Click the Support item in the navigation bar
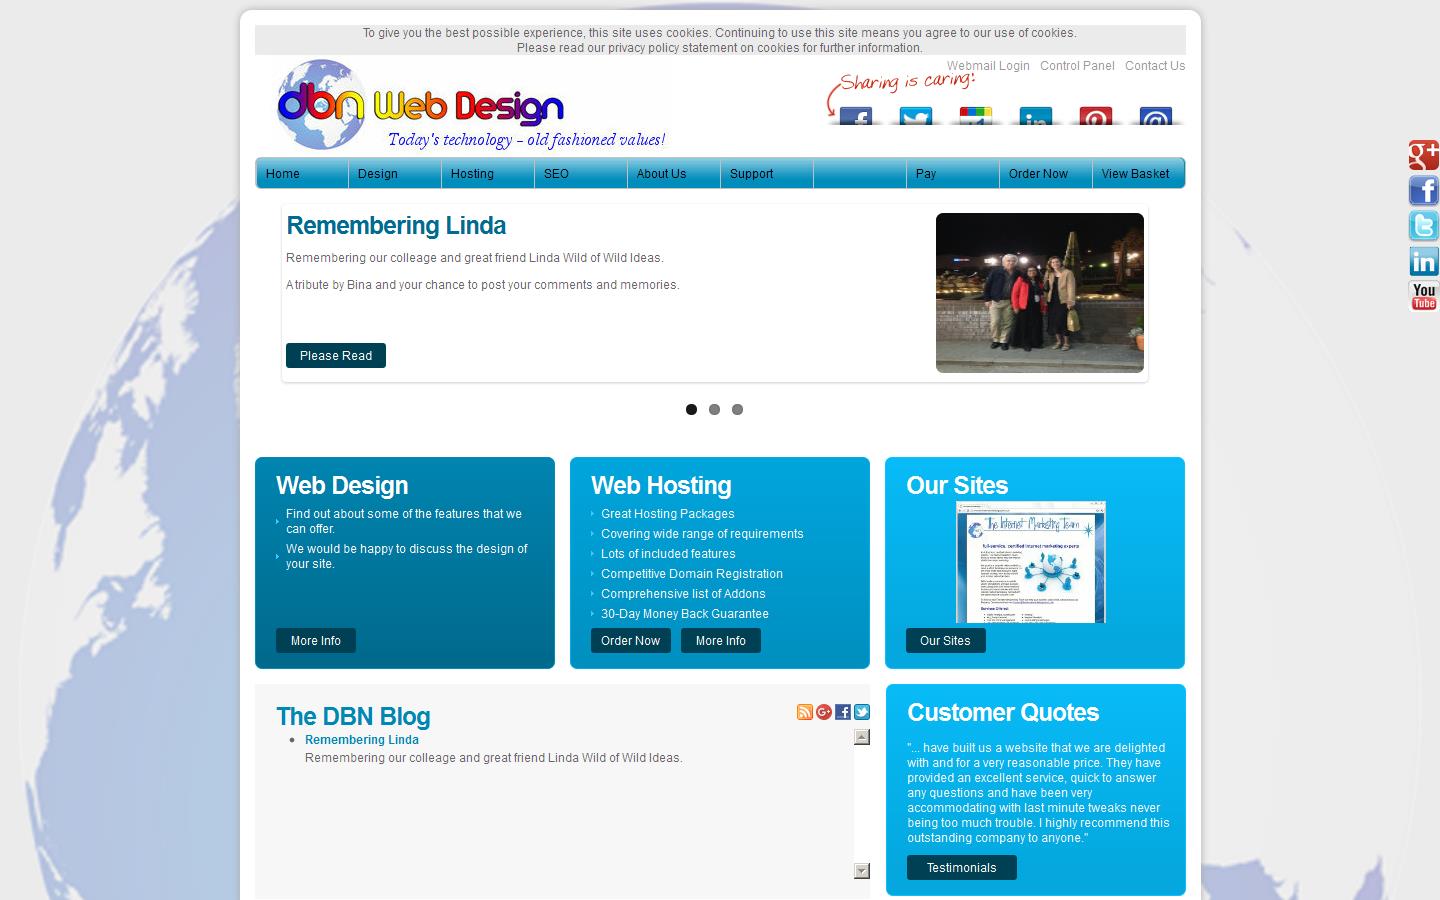The image size is (1440, 900). [751, 173]
